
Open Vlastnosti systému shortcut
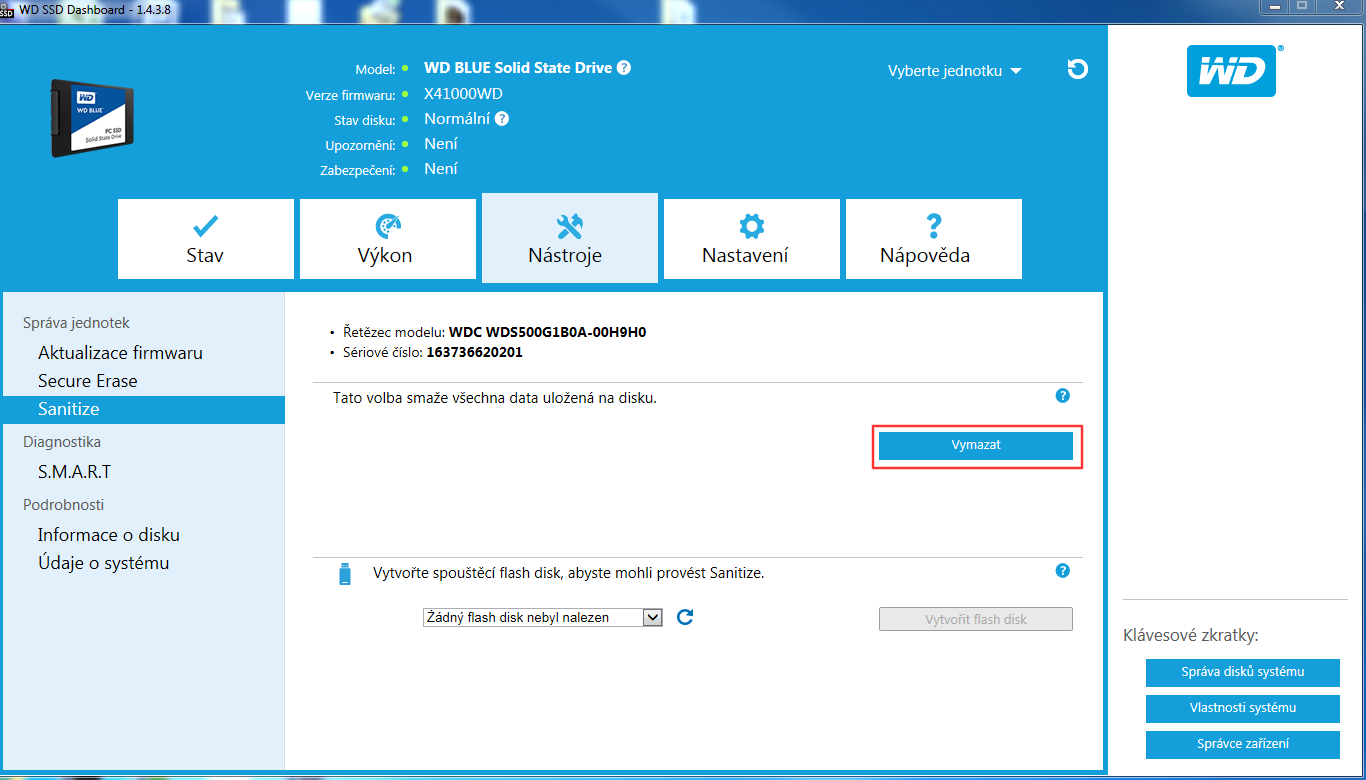point(1243,708)
